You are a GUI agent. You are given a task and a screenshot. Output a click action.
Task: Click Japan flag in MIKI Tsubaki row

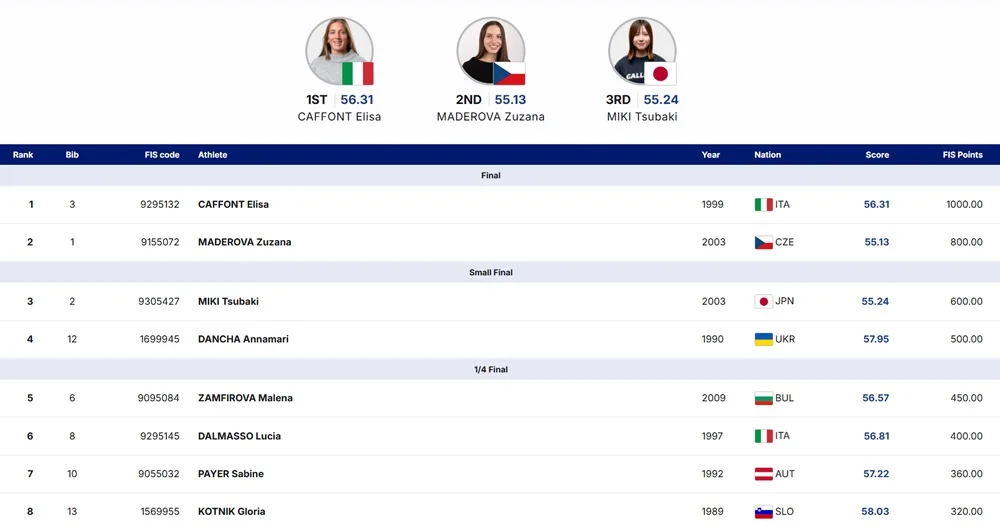[763, 302]
